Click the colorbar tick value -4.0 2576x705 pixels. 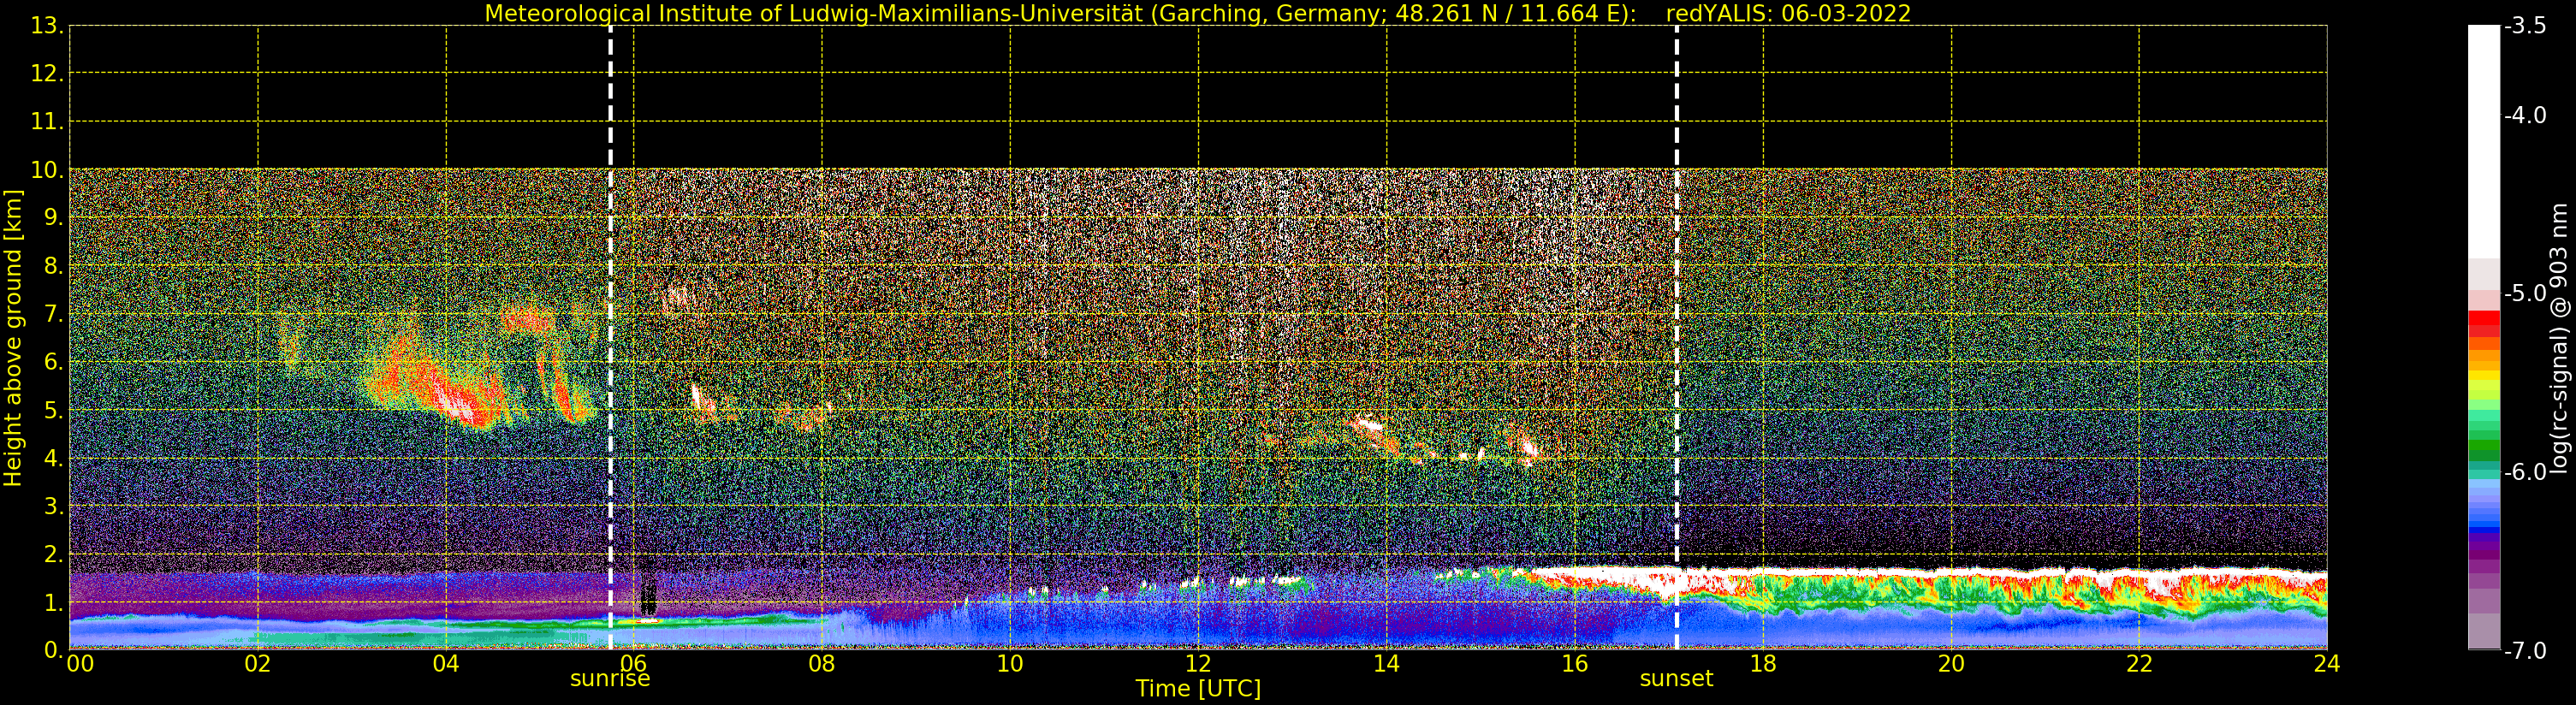click(x=2526, y=115)
